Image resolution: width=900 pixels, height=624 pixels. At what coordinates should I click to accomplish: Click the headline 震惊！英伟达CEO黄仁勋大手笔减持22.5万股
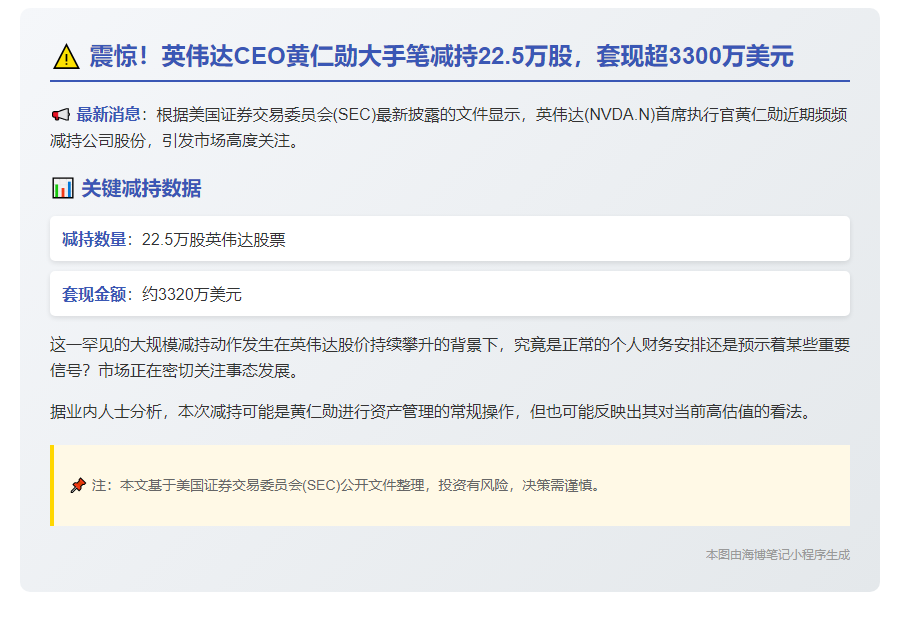point(331,56)
